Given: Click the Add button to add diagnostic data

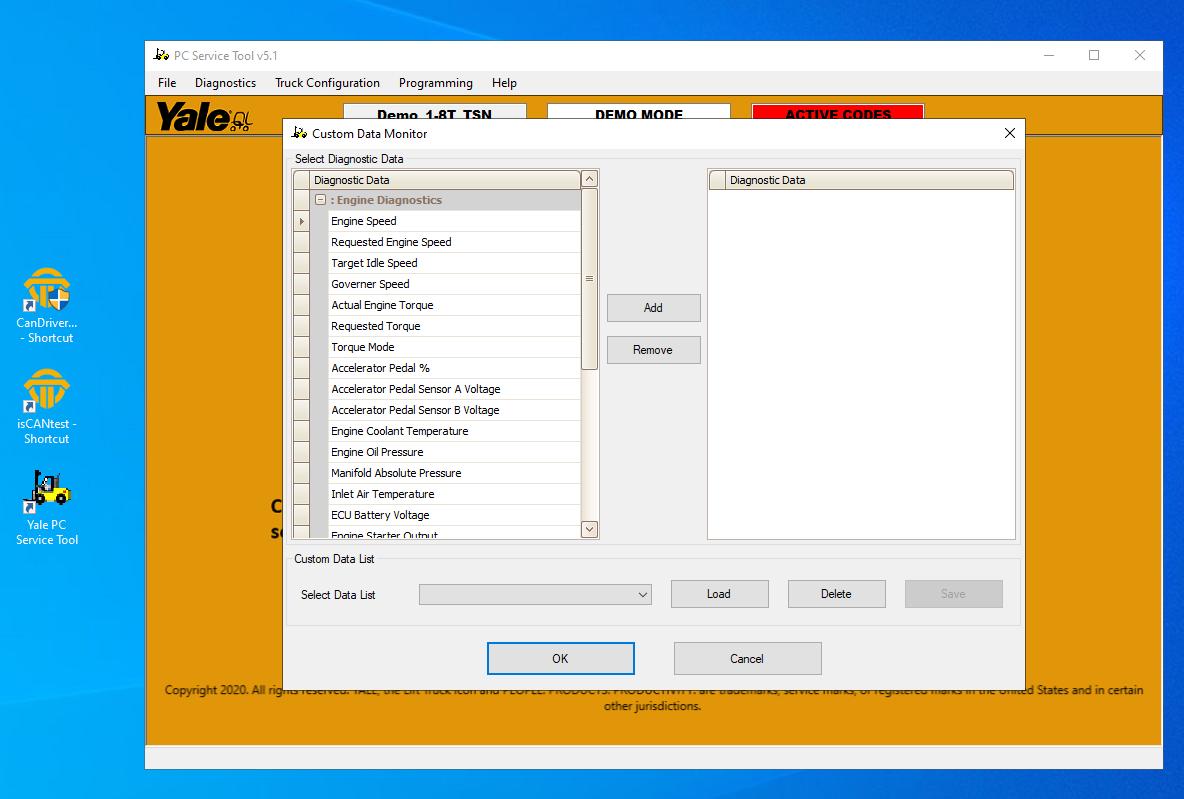Looking at the screenshot, I should coord(653,308).
